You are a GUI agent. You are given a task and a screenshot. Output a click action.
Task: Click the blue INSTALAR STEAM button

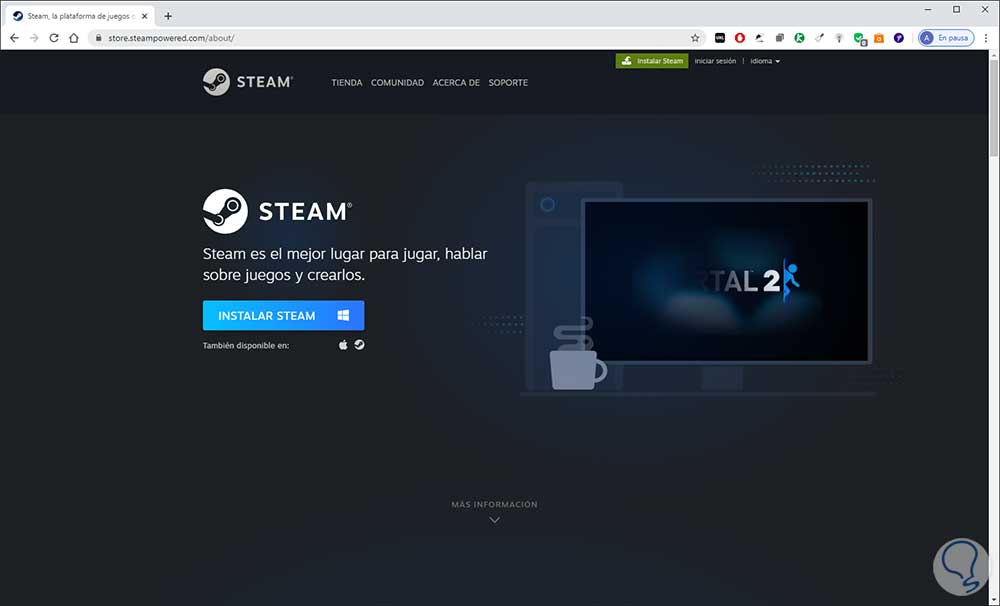point(283,315)
